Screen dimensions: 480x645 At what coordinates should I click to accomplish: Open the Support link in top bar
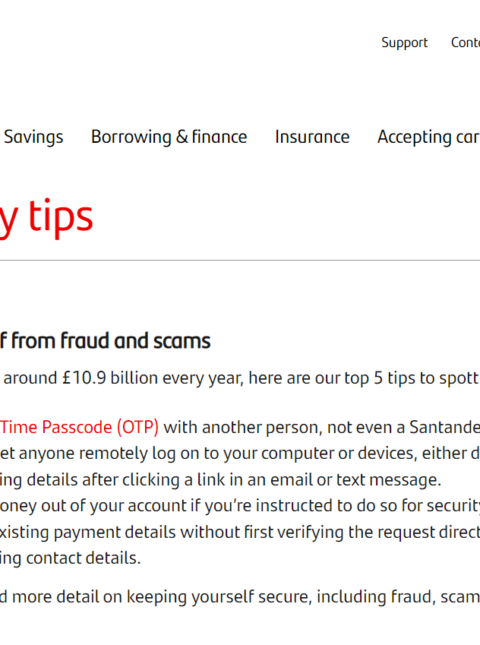pos(404,43)
